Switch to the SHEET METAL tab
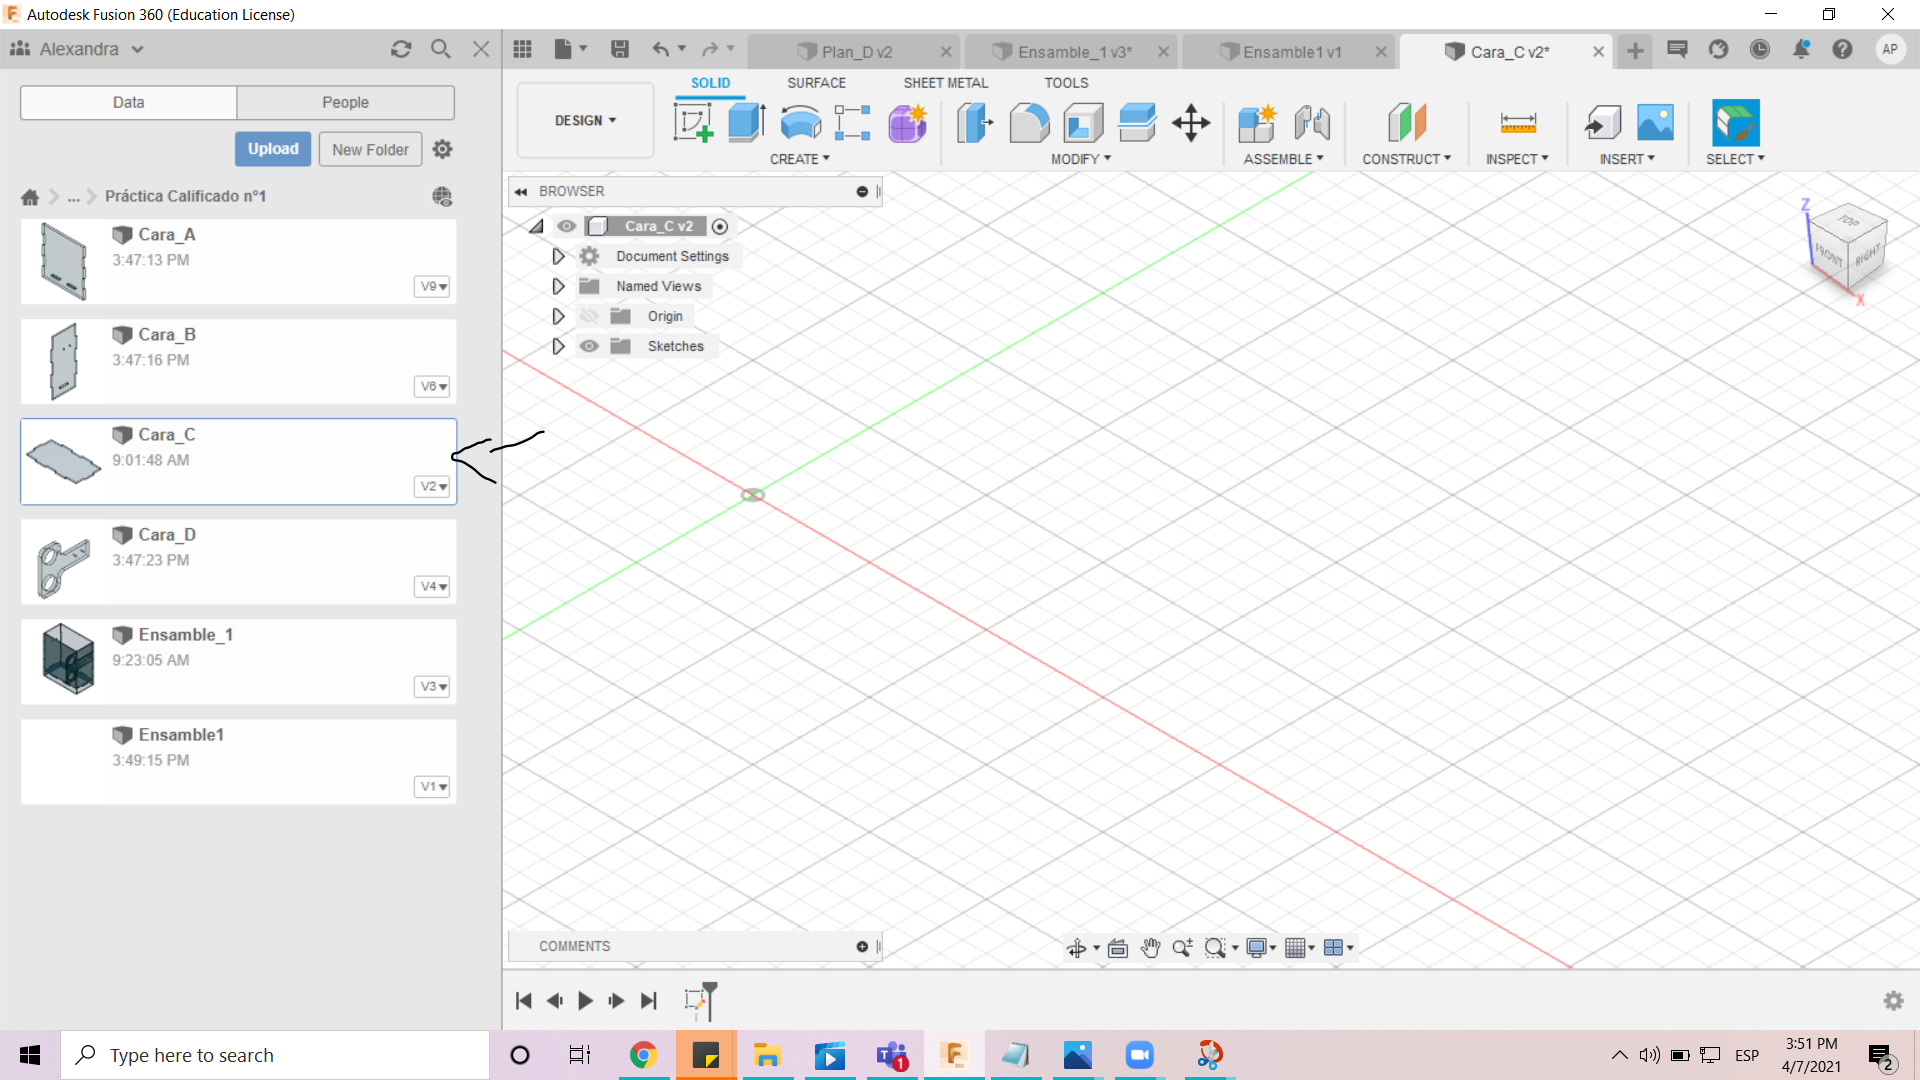Screen dimensions: 1920x1080 (x=945, y=83)
